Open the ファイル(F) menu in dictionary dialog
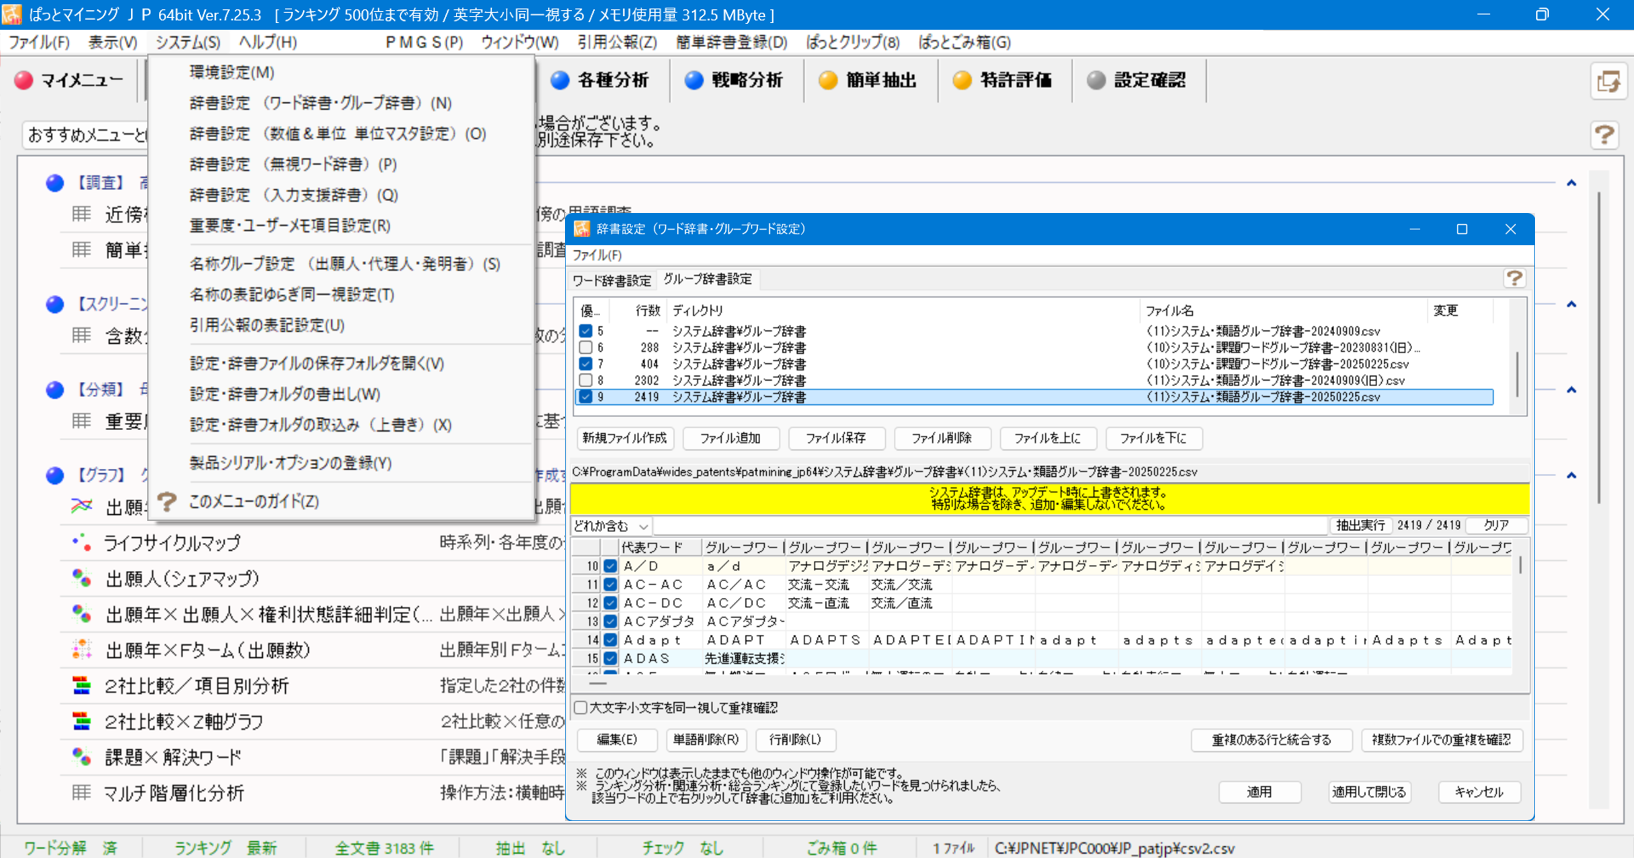The image size is (1634, 858). click(x=597, y=255)
